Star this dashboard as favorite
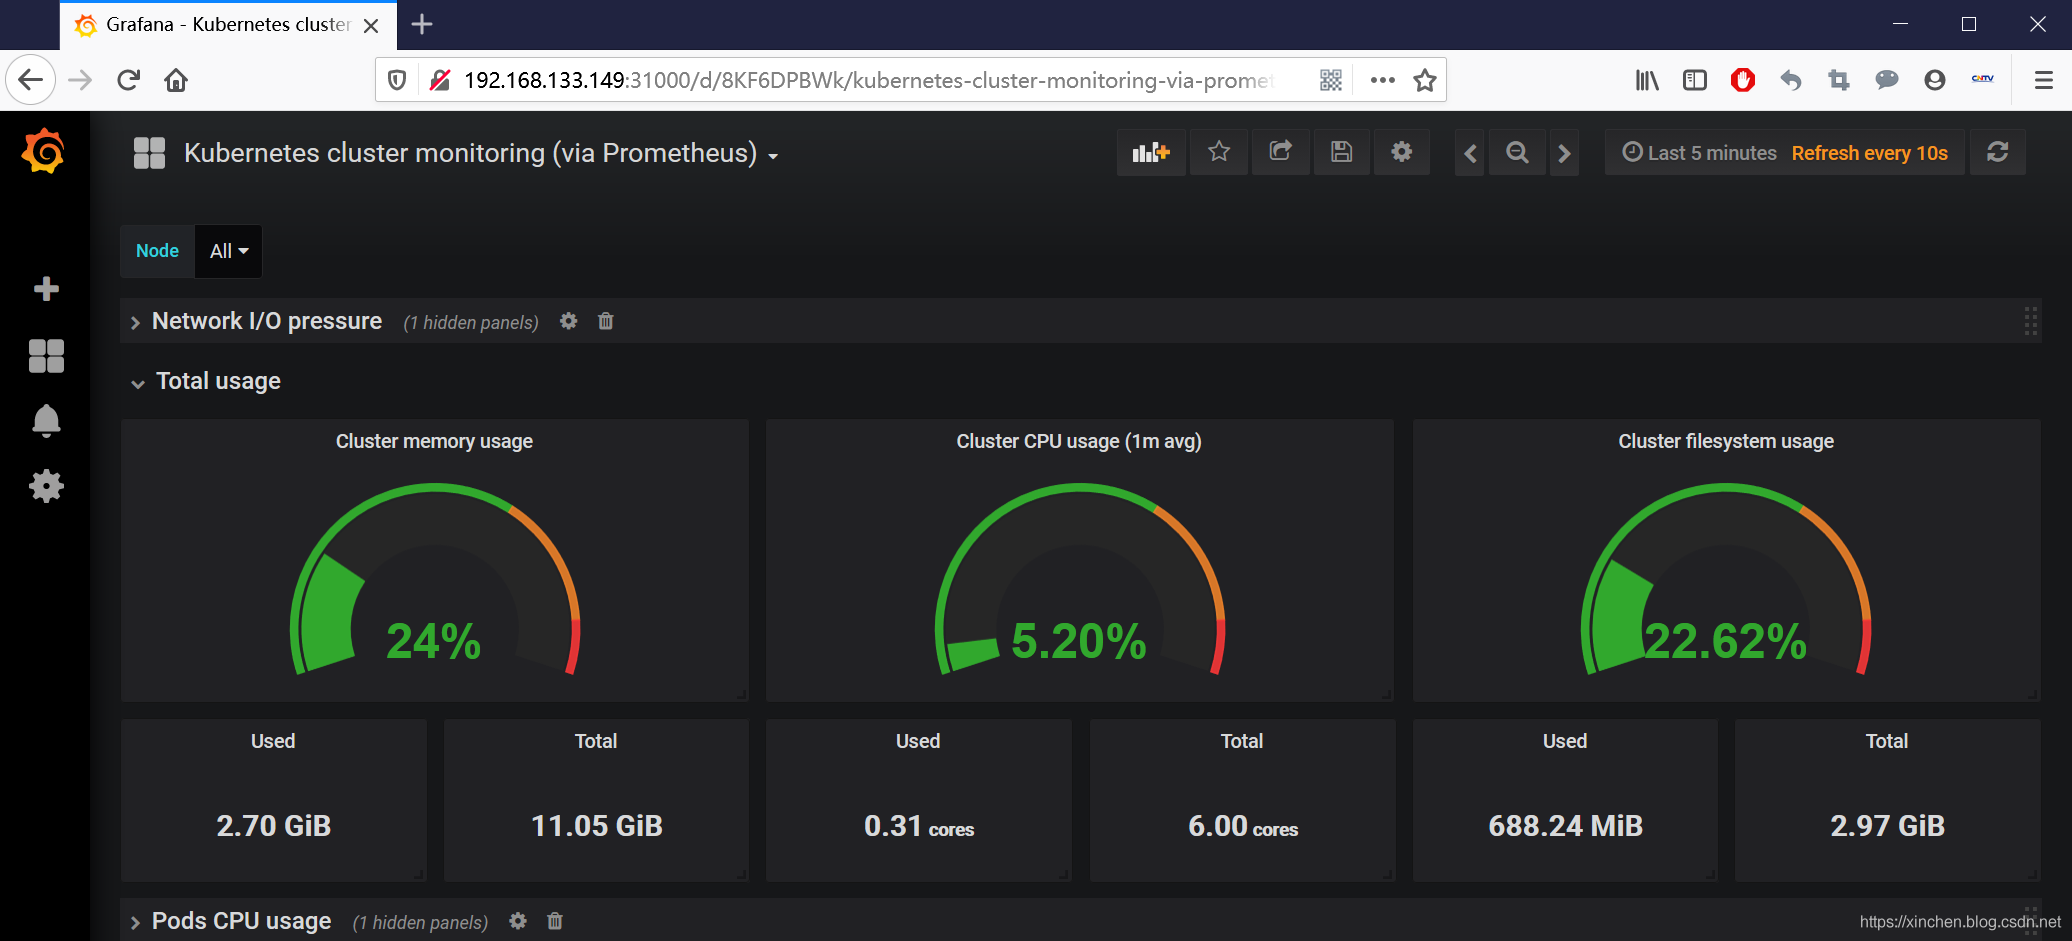The height and width of the screenshot is (941, 2072). point(1219,152)
